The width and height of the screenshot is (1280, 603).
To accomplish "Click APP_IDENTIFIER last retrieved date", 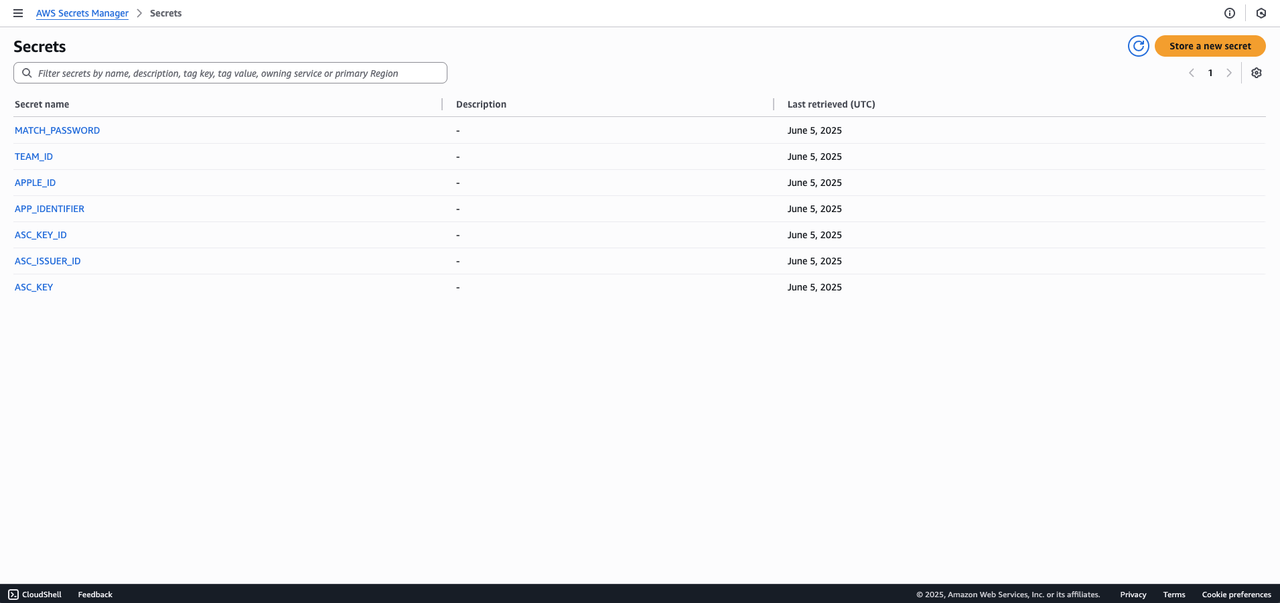I will click(814, 208).
